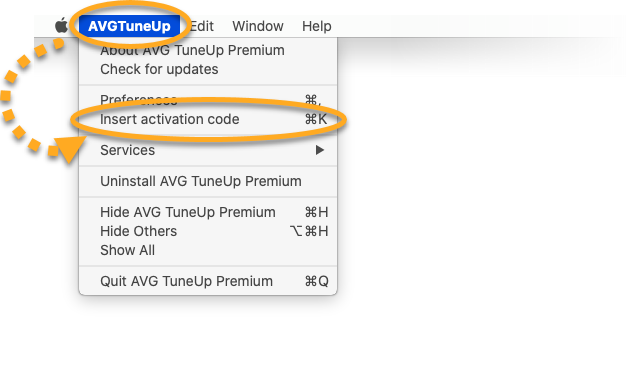Click the ⌘, shortcut beside Preferences
This screenshot has width=627, height=382.
tap(313, 100)
